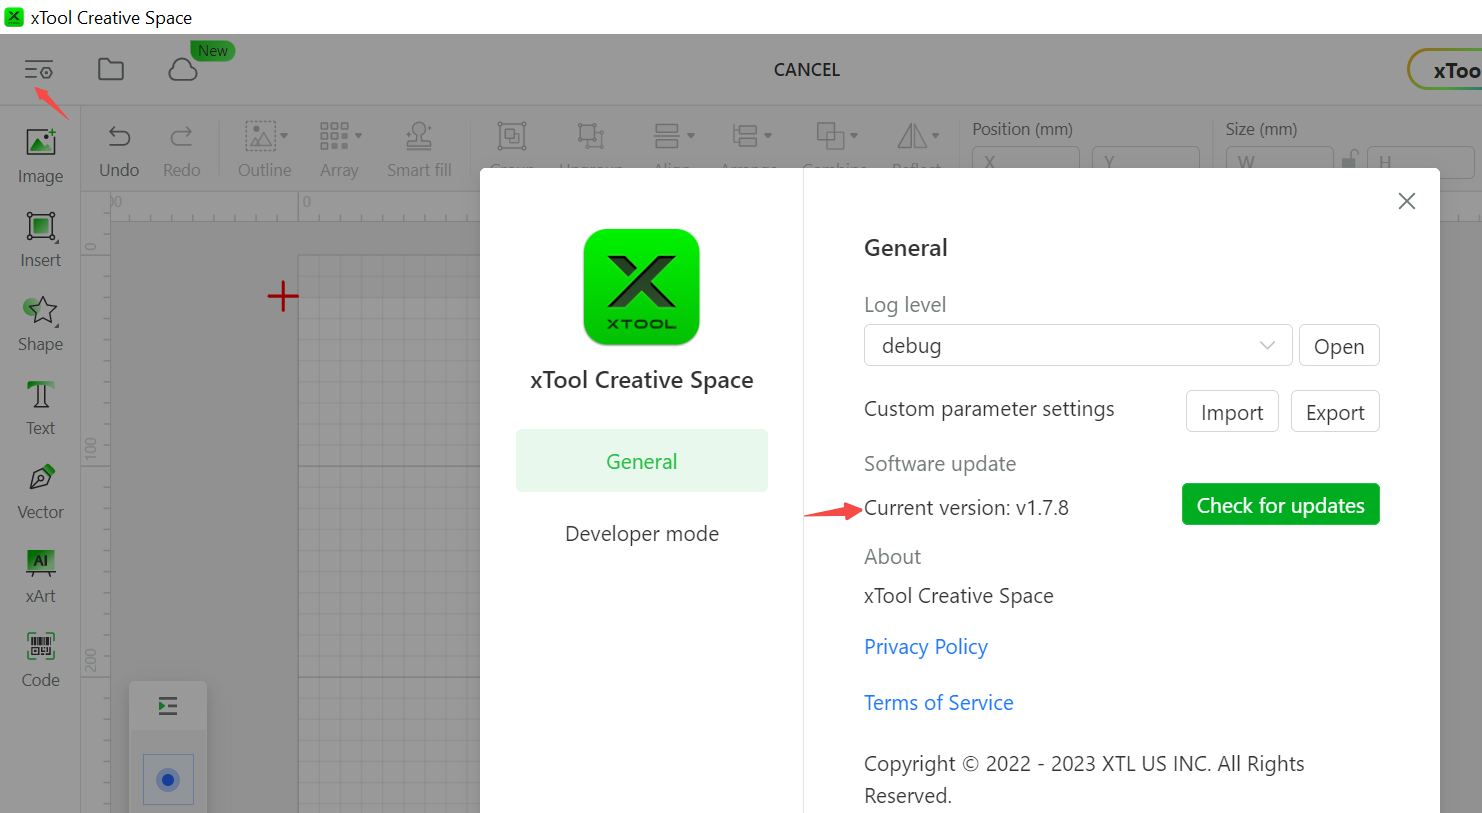Click the Reflect icon in toolbar

pos(912,136)
